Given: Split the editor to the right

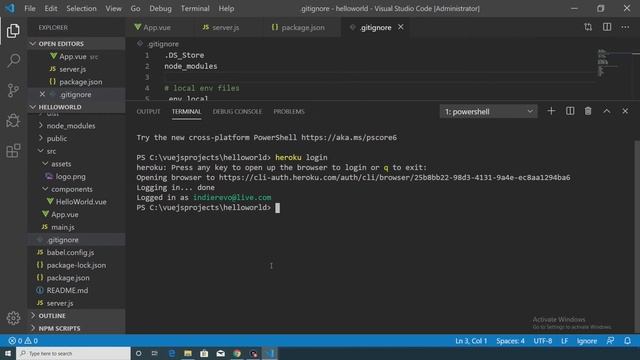Looking at the screenshot, I should click(607, 27).
